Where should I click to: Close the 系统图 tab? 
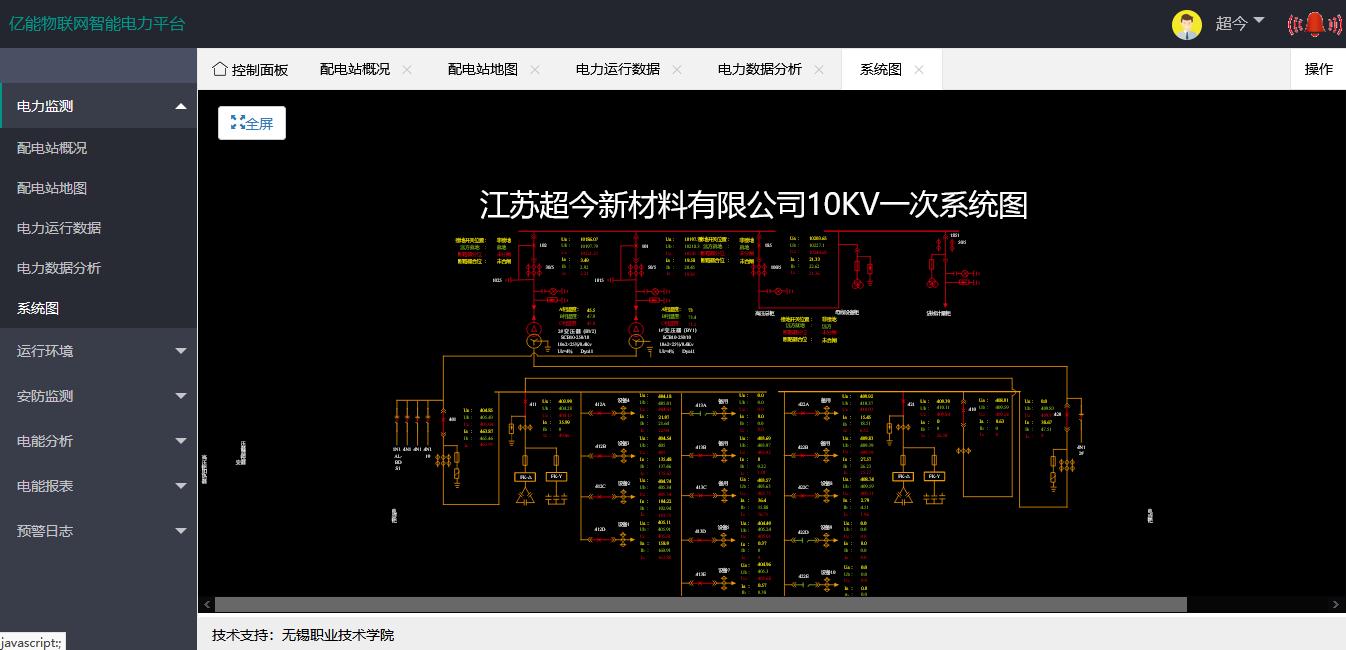(919, 69)
